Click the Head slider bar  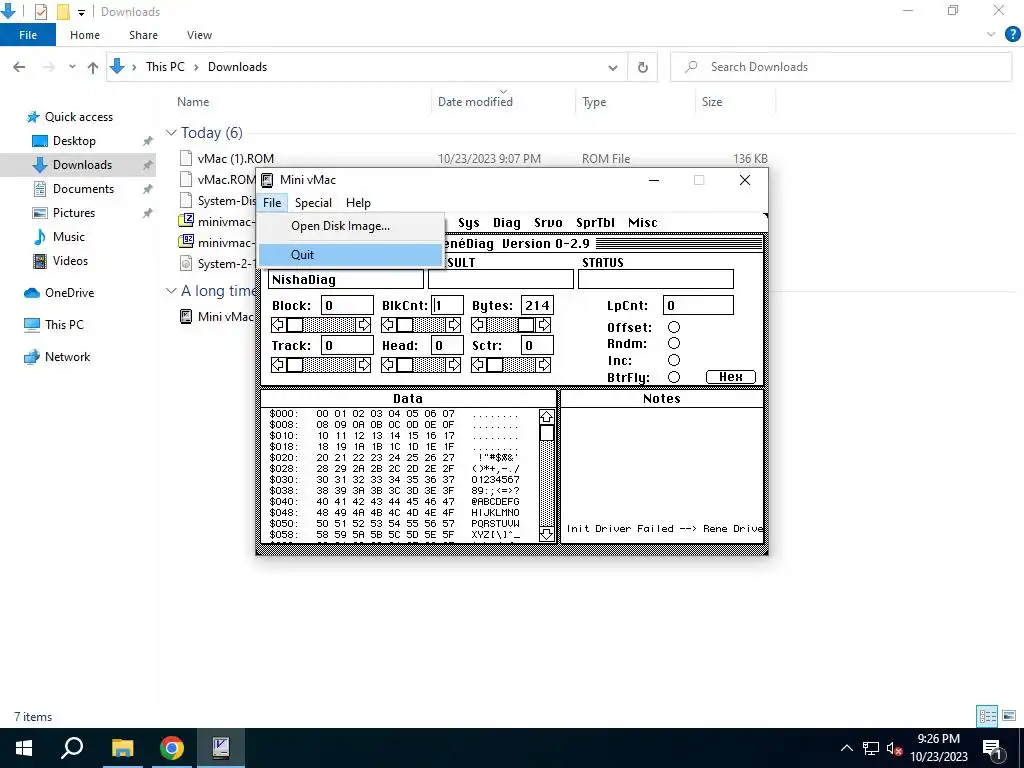421,364
